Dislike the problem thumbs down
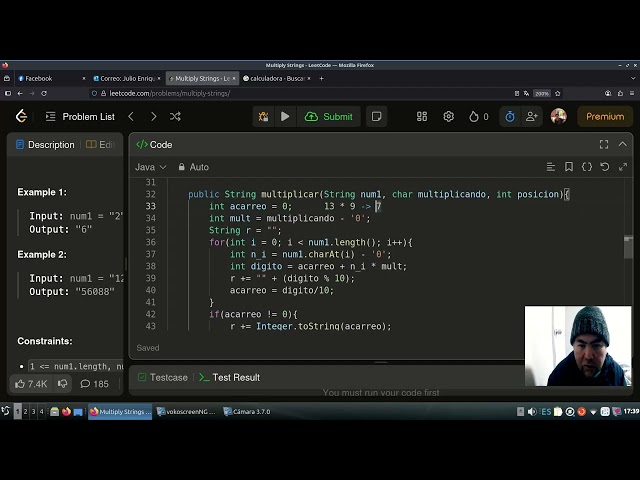The width and height of the screenshot is (640, 480). pyautogui.click(x=62, y=384)
